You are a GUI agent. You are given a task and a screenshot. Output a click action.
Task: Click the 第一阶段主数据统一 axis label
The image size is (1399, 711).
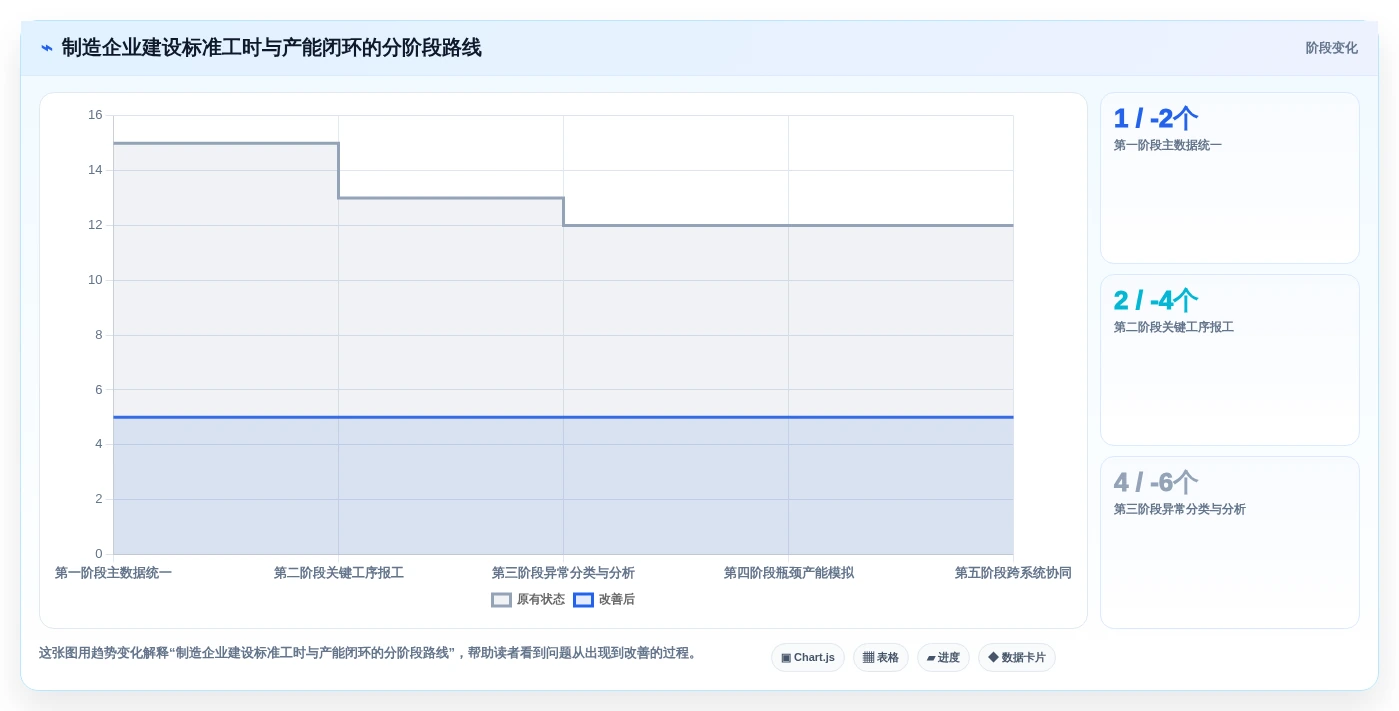(113, 573)
